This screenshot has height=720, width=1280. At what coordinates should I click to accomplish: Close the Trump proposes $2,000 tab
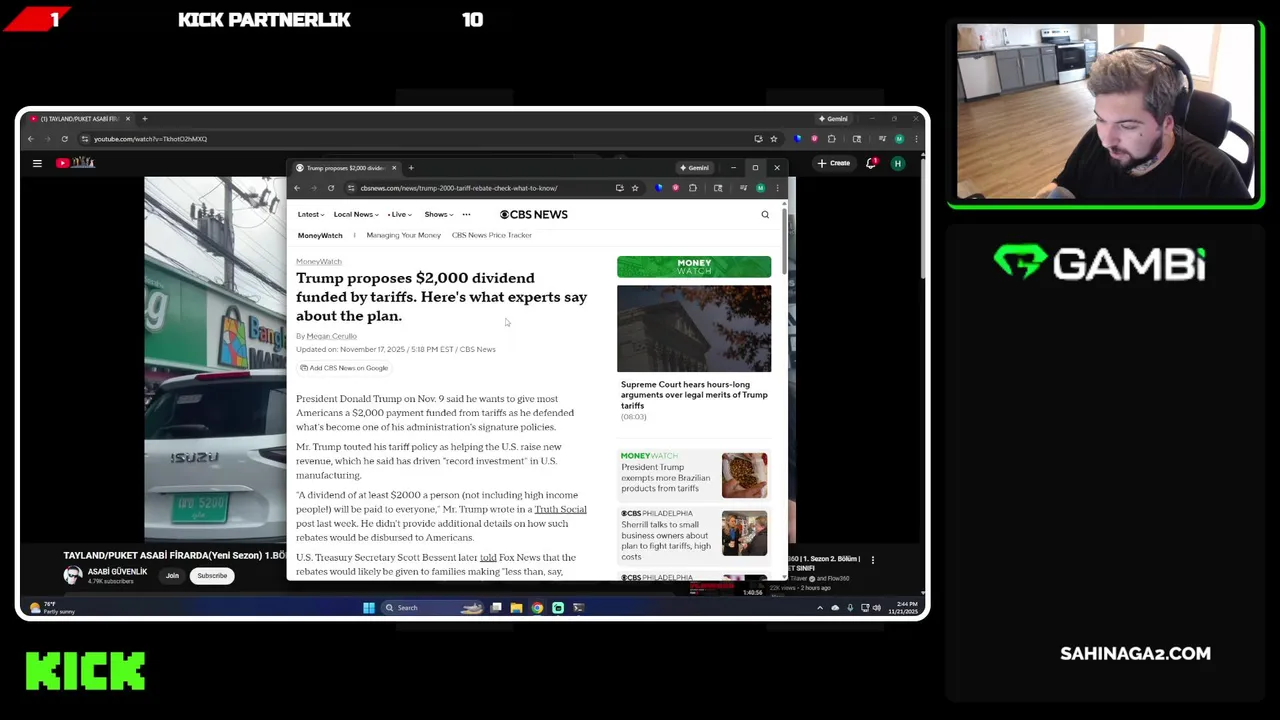(x=394, y=168)
